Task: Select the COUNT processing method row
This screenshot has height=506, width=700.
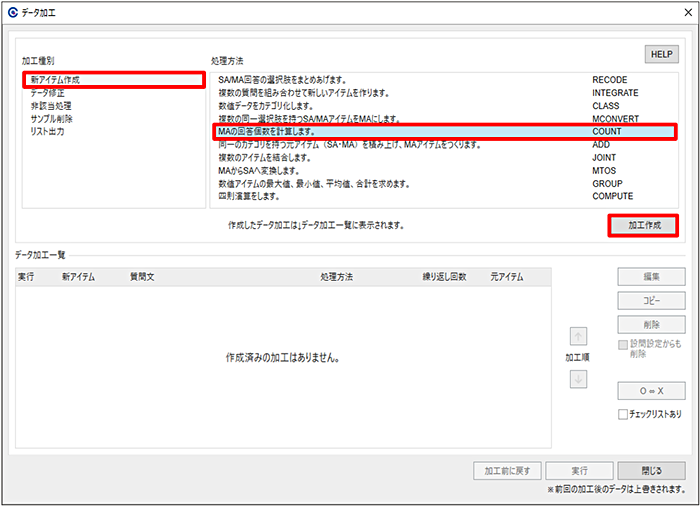Action: 444,132
